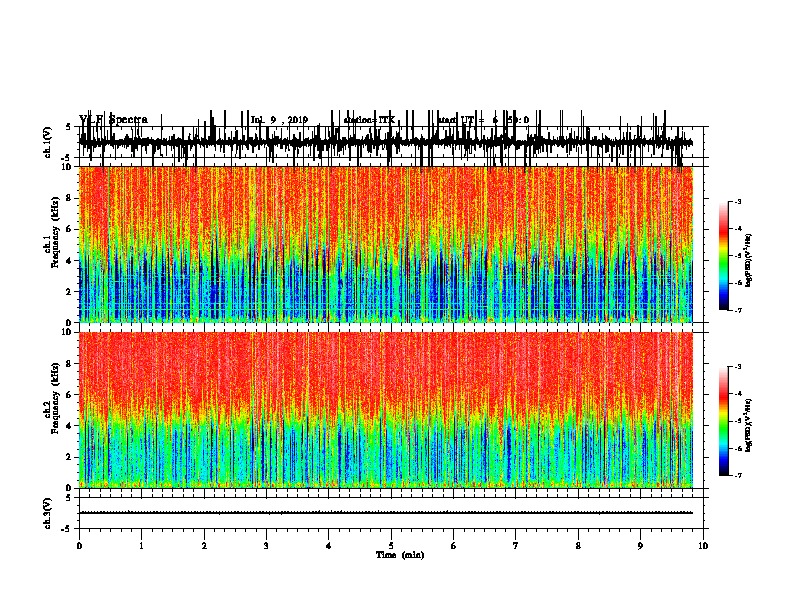The height and width of the screenshot is (612, 792).
Task: Click the ch.1 spectrogram color bar
Action: tap(724, 256)
